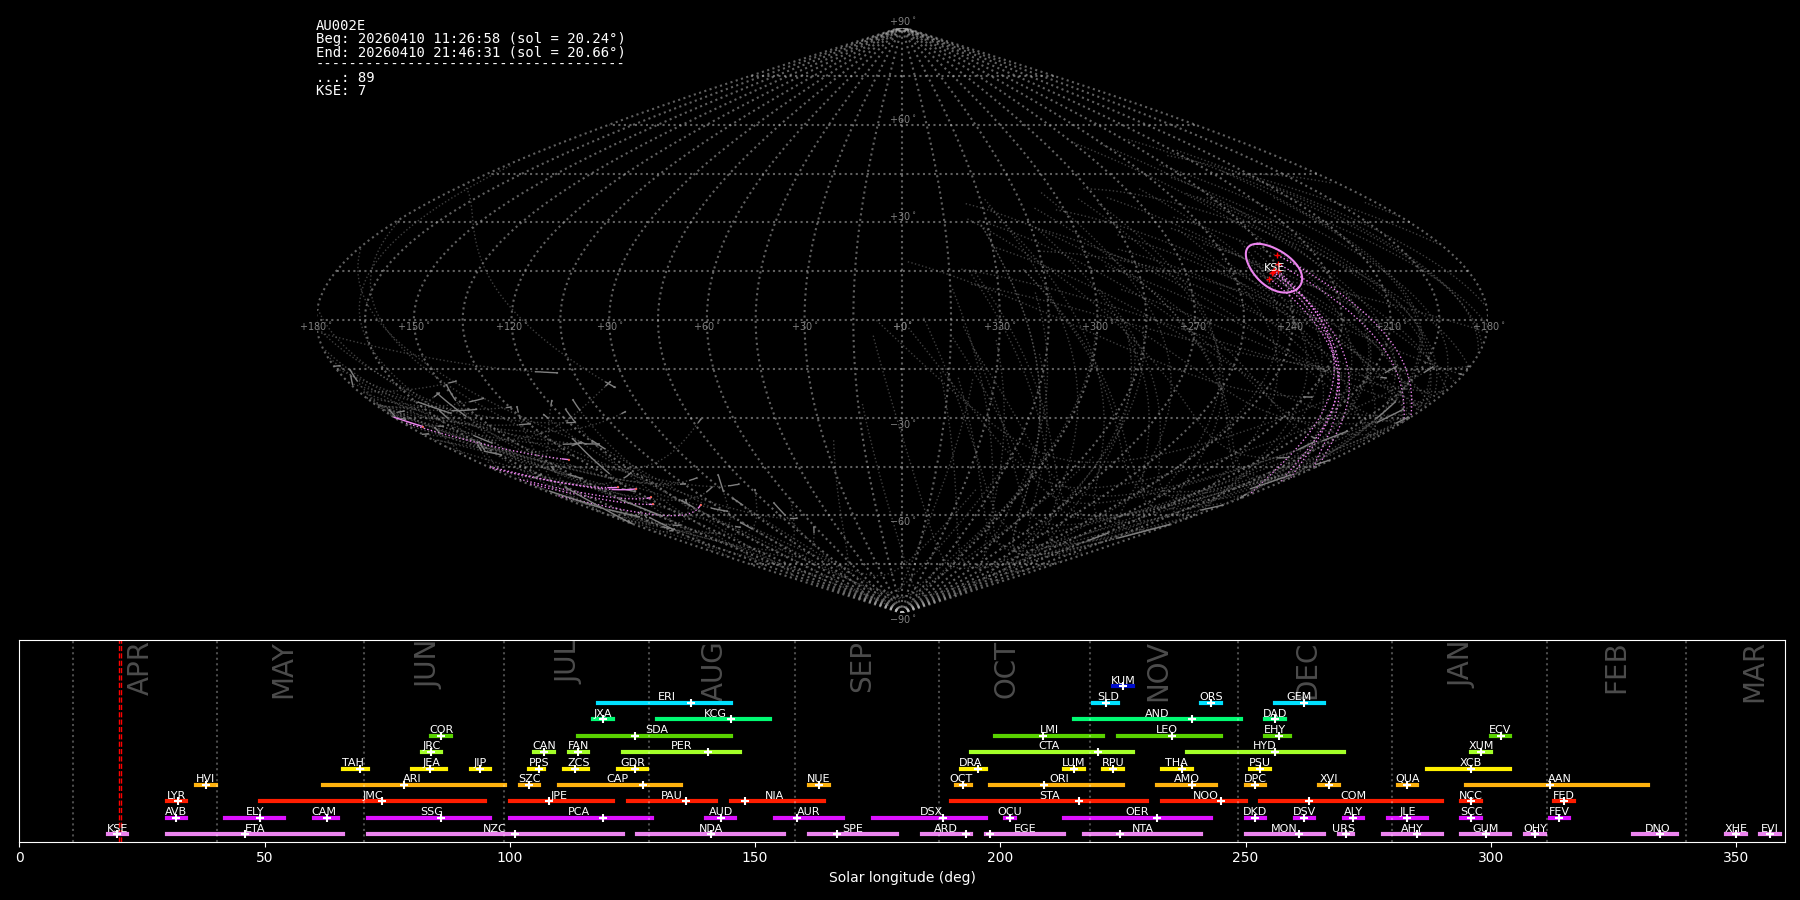
Task: Click the KUM shower label
Action: pyautogui.click(x=1123, y=681)
